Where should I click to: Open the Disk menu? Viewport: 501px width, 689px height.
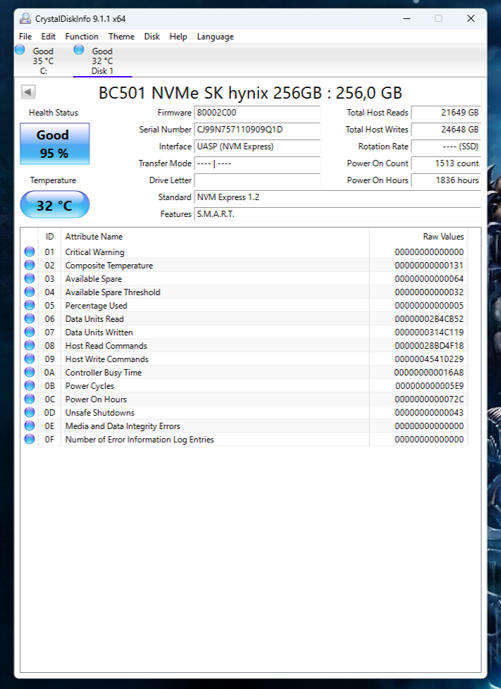point(152,36)
